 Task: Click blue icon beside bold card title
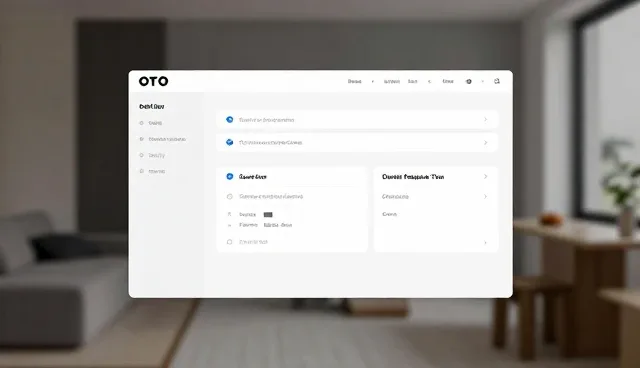click(x=229, y=176)
